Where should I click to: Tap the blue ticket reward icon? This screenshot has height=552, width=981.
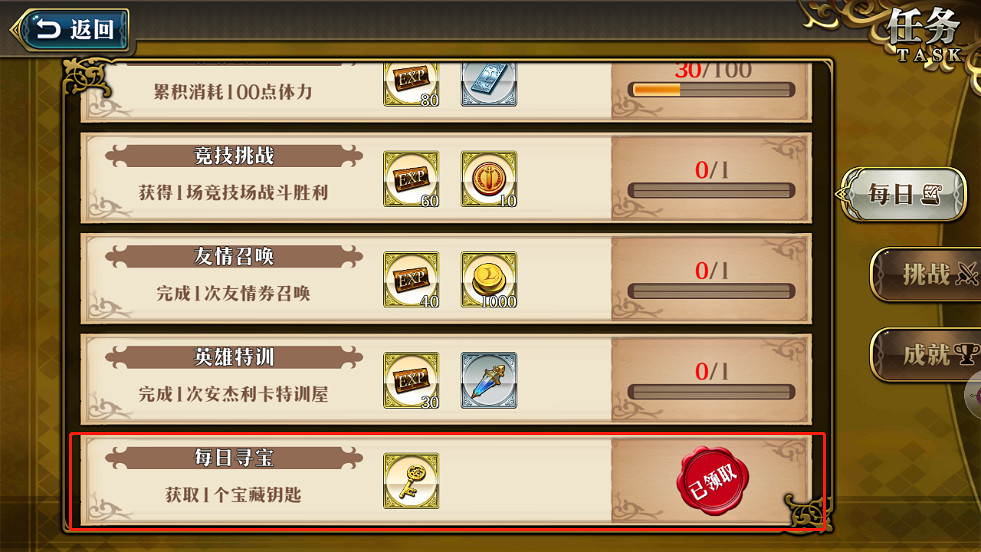pos(489,84)
